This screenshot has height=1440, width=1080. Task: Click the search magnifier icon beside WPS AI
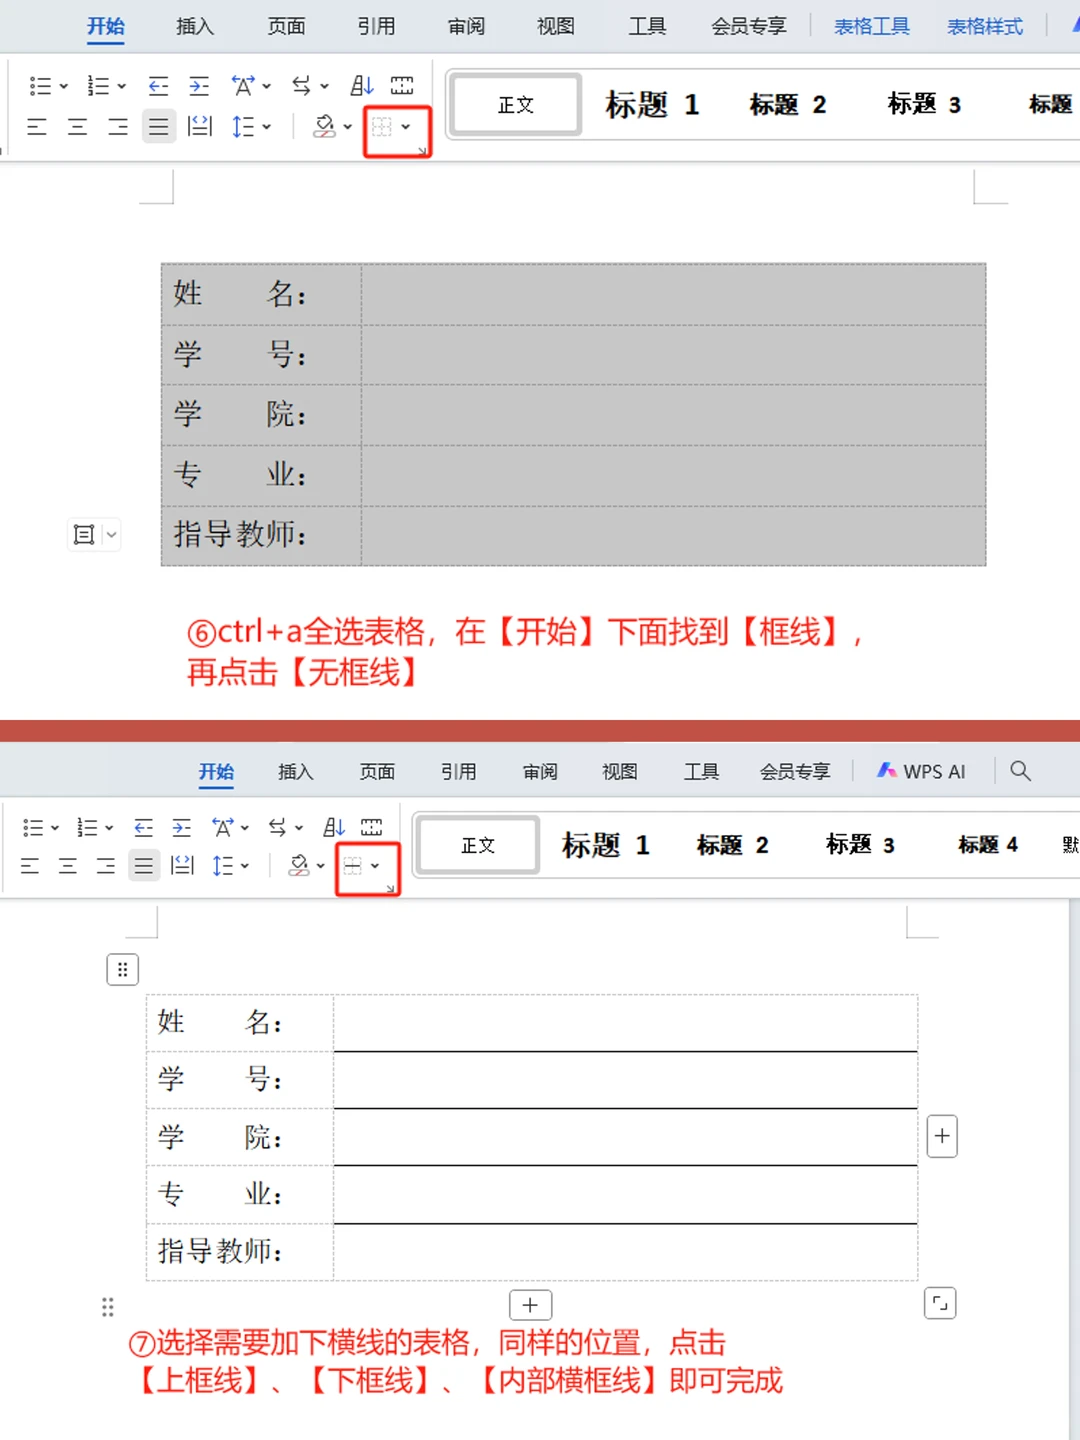(x=1020, y=771)
